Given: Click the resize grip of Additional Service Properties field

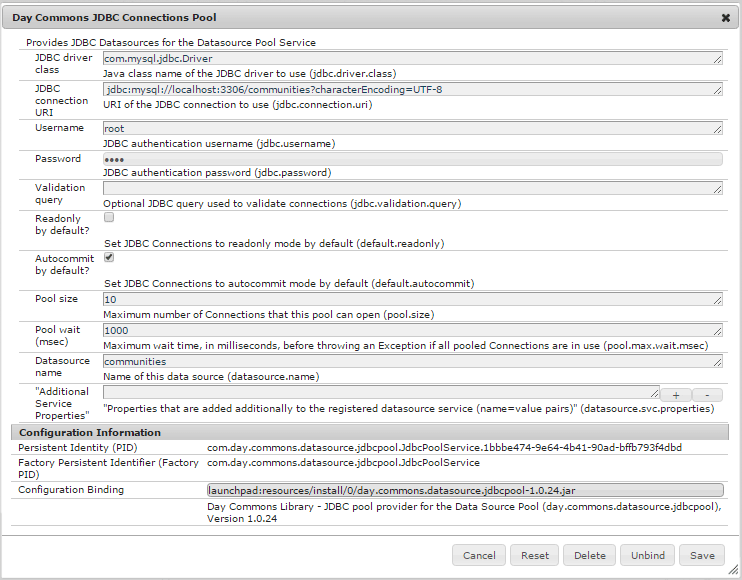Looking at the screenshot, I should (x=654, y=394).
